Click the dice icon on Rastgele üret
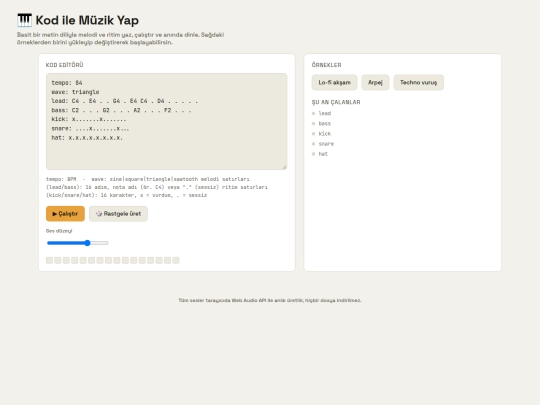The width and height of the screenshot is (540, 405). [x=99, y=214]
